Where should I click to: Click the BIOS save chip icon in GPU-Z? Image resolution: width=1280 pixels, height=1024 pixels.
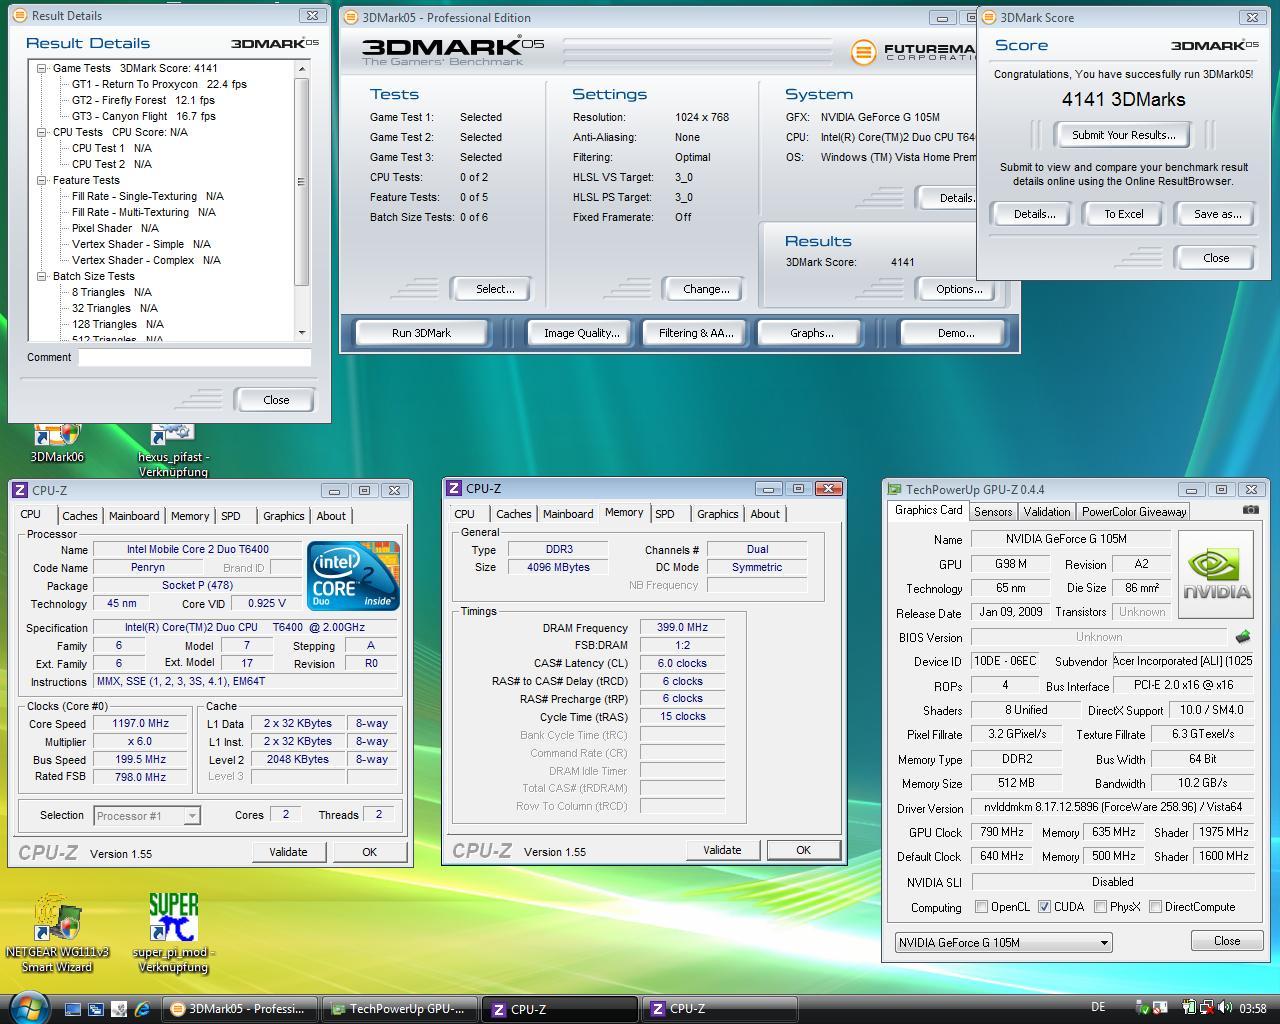(1243, 636)
